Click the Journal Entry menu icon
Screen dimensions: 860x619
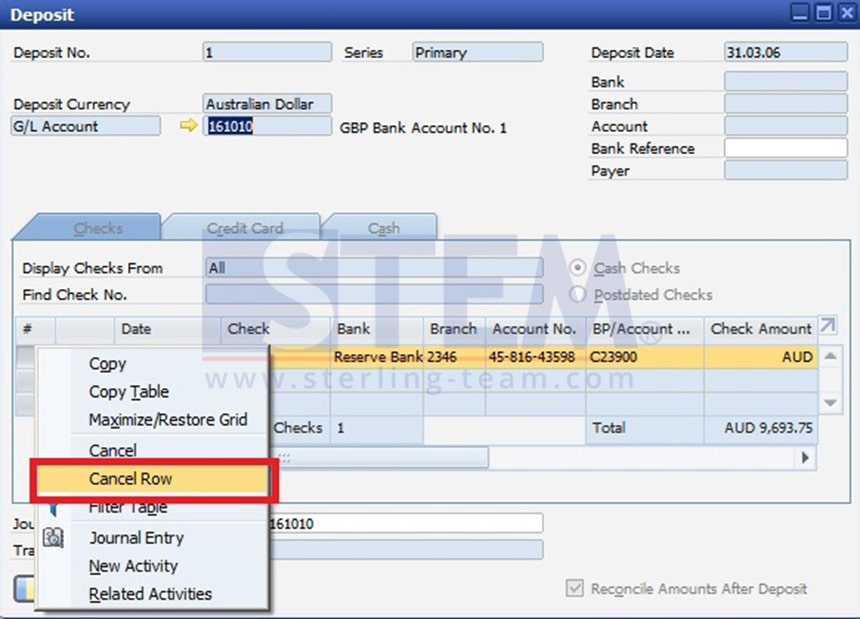click(x=53, y=537)
